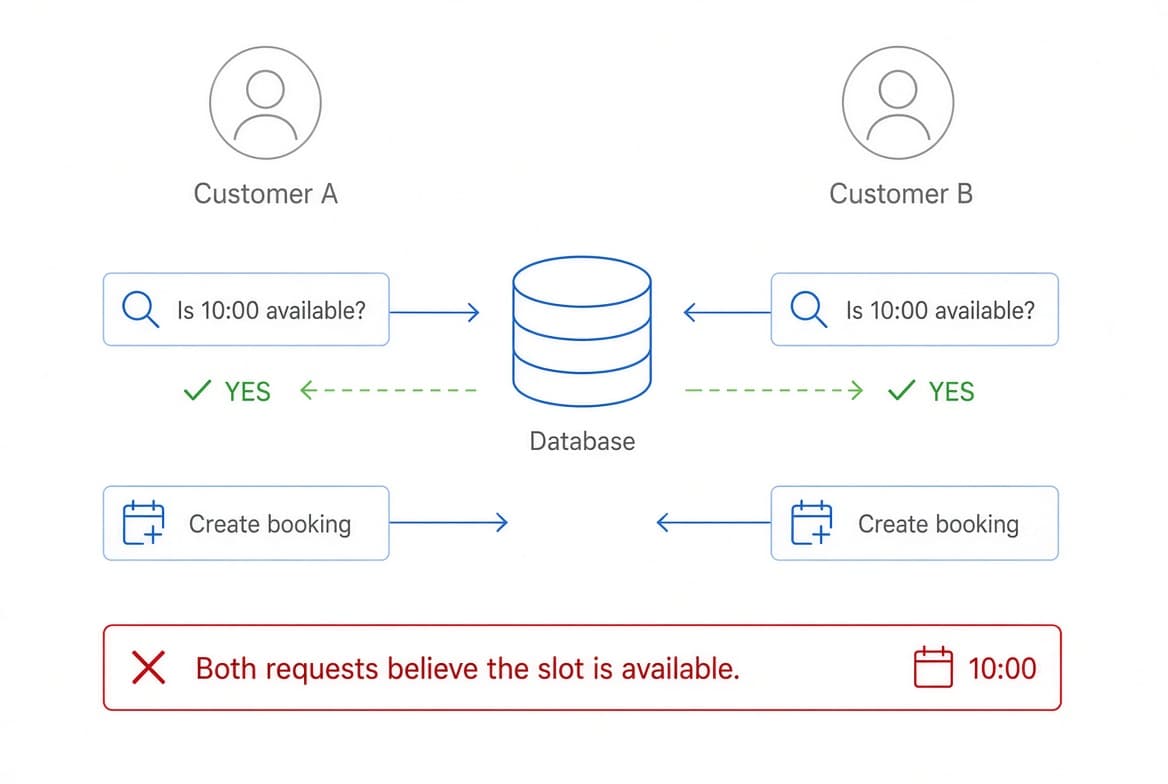
Task: Click the calendar-plus icon in right Create booking
Action: 811,522
